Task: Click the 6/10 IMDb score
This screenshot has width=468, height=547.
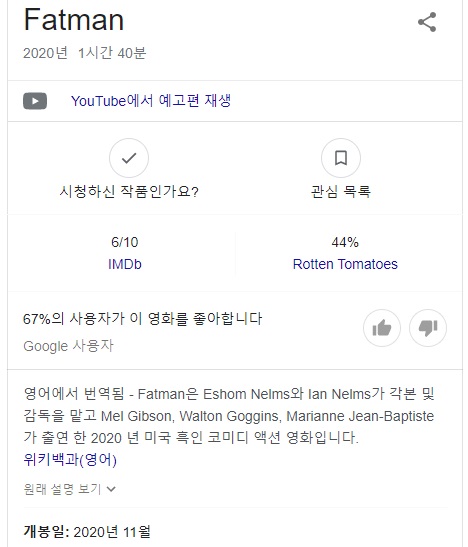Action: tap(125, 242)
